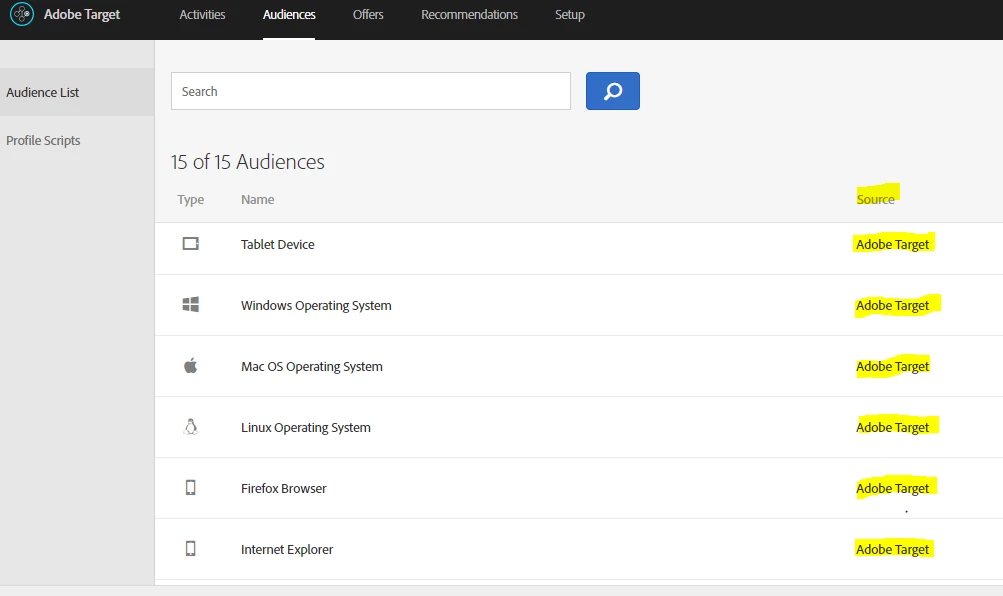Open the Windows Operating System audience
The height and width of the screenshot is (596, 1003).
[316, 306]
